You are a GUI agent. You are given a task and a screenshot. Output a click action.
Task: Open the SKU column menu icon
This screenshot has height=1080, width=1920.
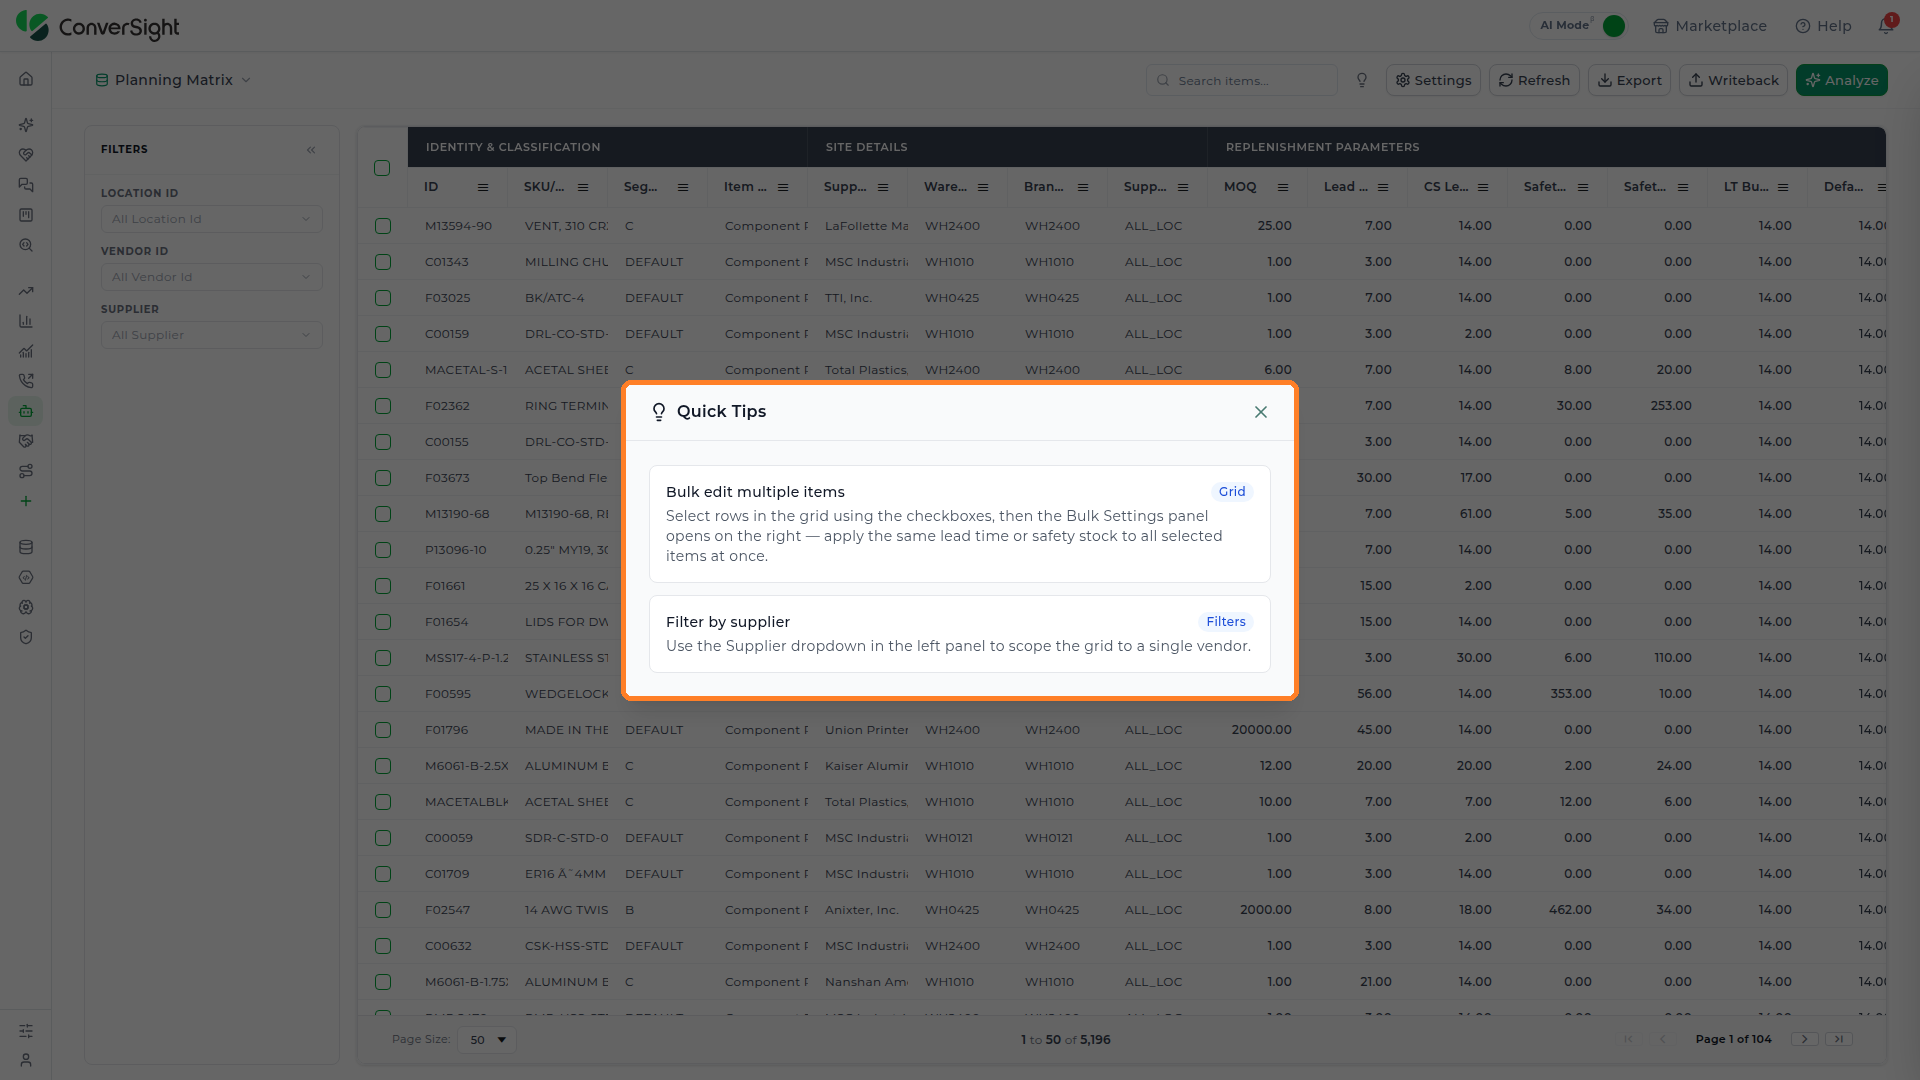(583, 187)
